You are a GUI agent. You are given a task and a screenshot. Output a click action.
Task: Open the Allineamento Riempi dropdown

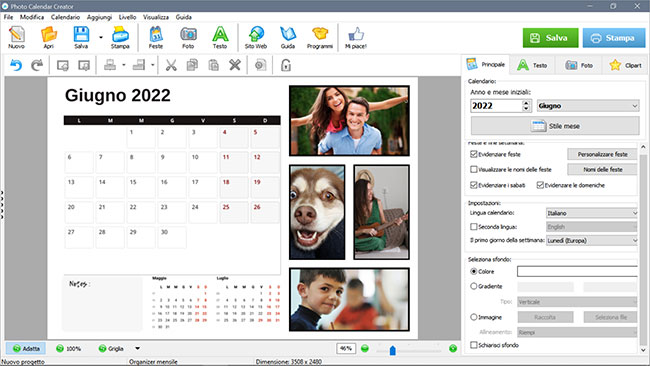tap(577, 332)
